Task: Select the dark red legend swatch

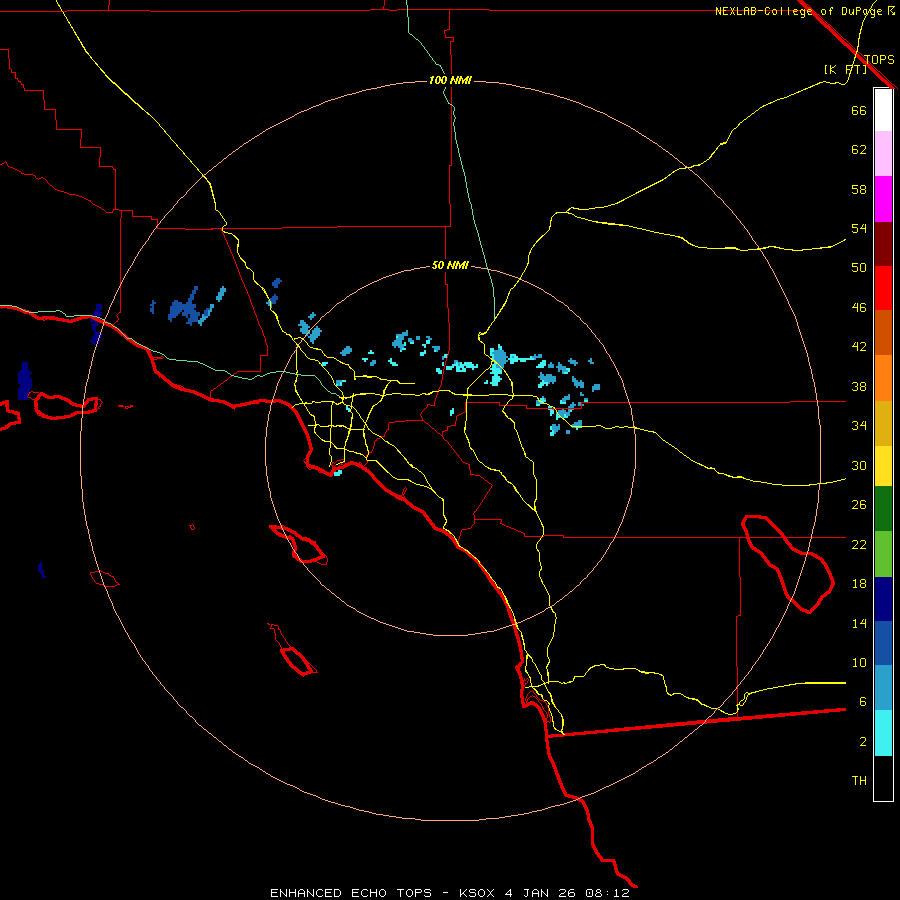Action: tap(883, 244)
